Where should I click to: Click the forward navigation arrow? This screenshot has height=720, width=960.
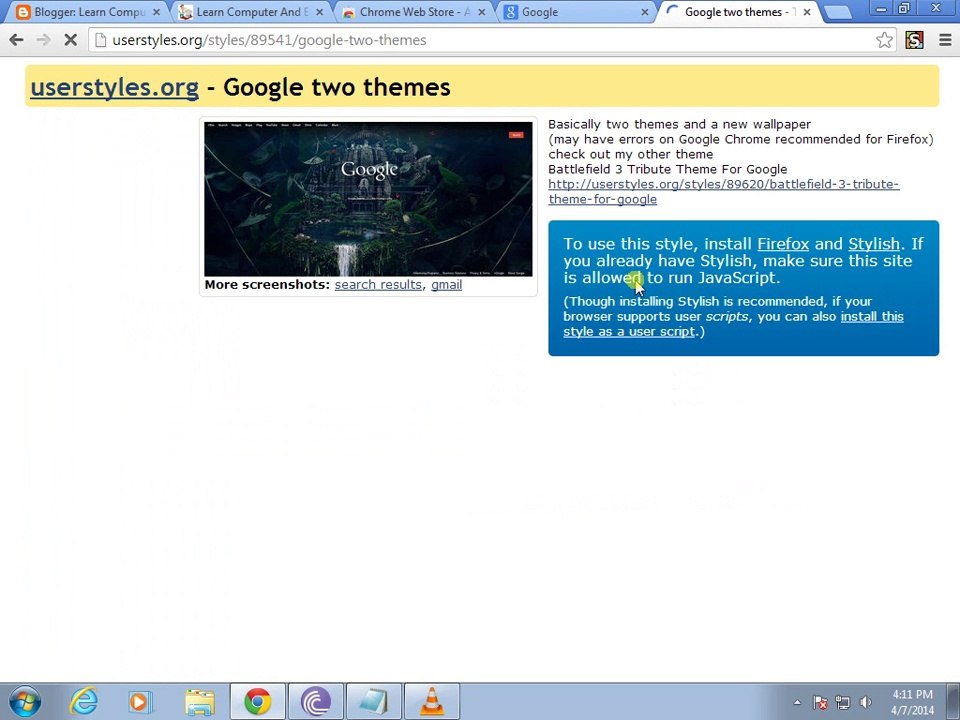(43, 40)
